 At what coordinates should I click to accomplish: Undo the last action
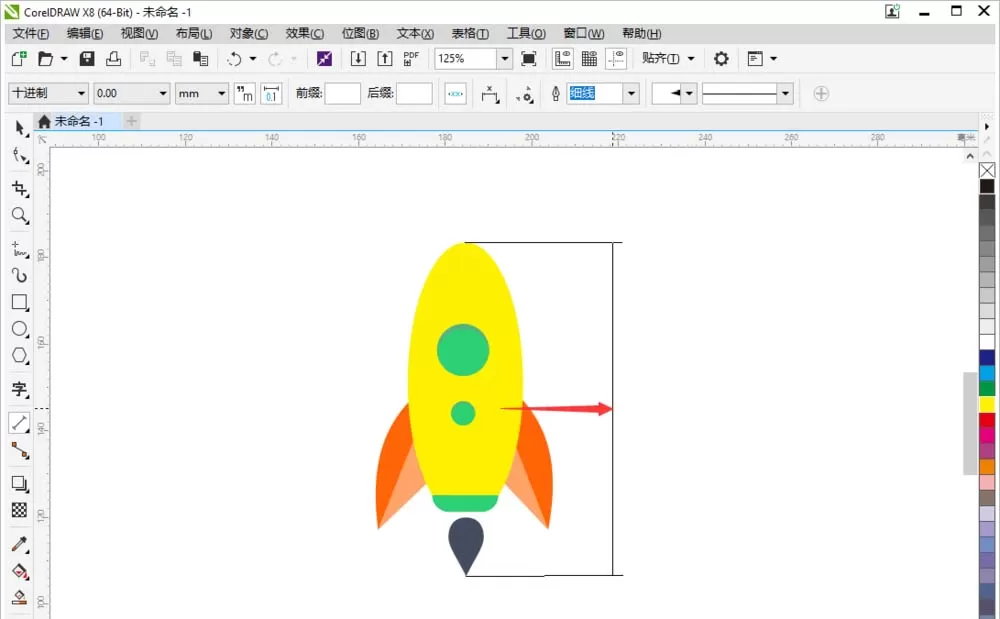[x=235, y=59]
